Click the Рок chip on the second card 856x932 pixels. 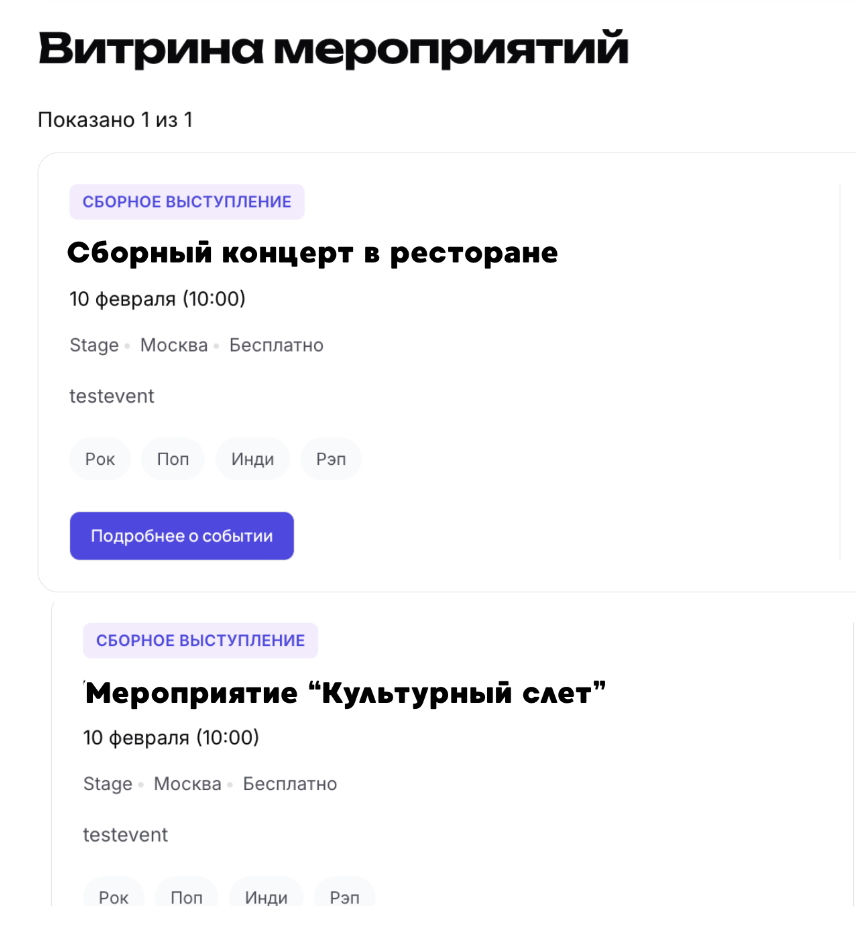[113, 897]
